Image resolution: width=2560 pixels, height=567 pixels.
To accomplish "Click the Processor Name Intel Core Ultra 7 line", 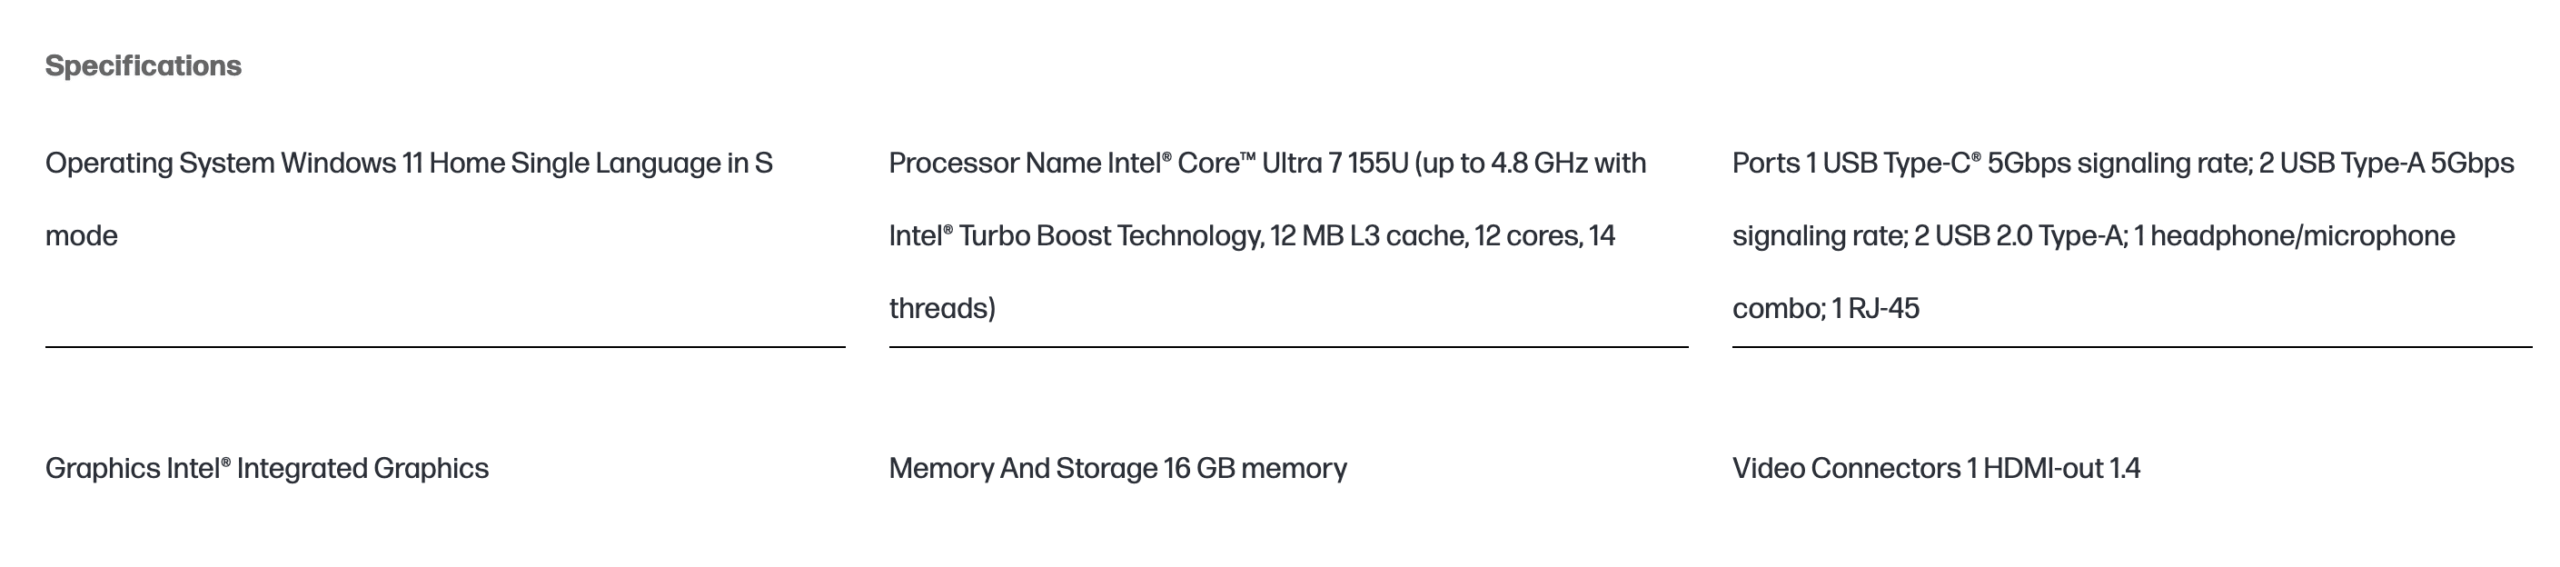I will [x=1267, y=163].
